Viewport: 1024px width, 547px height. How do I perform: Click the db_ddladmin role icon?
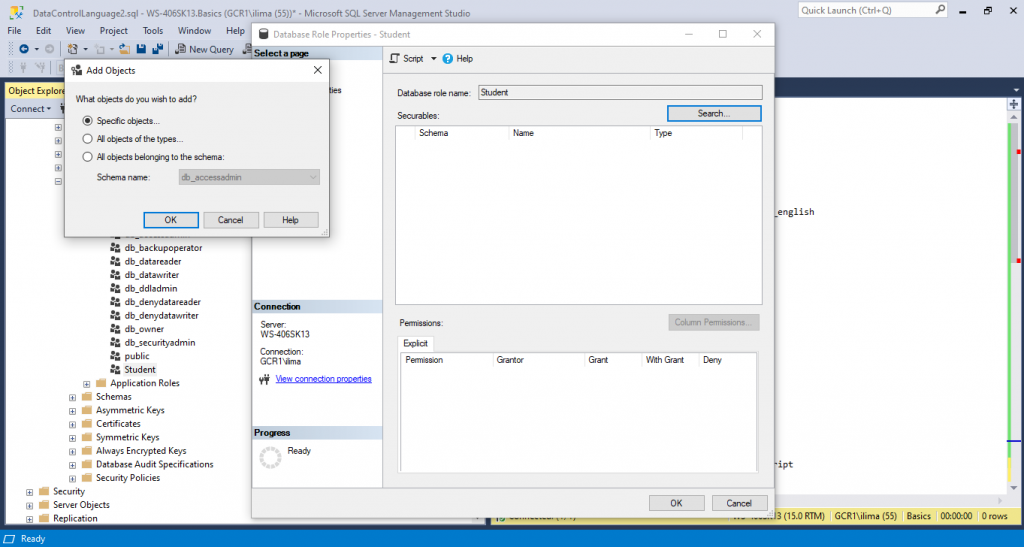click(x=115, y=289)
